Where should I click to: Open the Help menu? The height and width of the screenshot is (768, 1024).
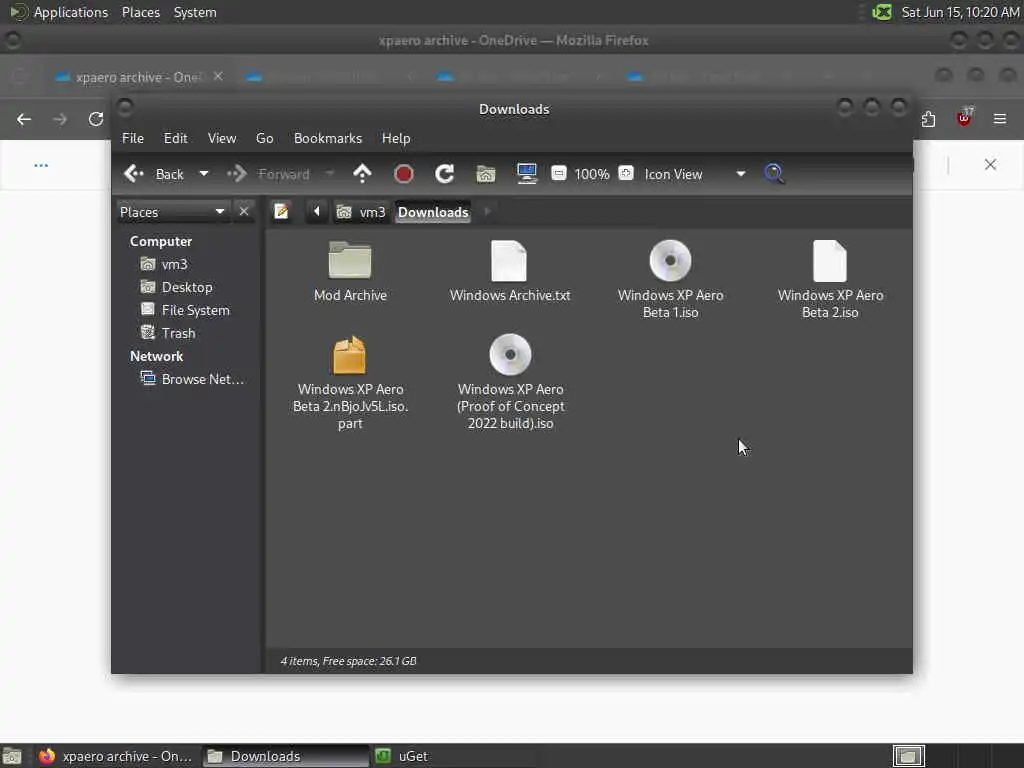pyautogui.click(x=396, y=138)
